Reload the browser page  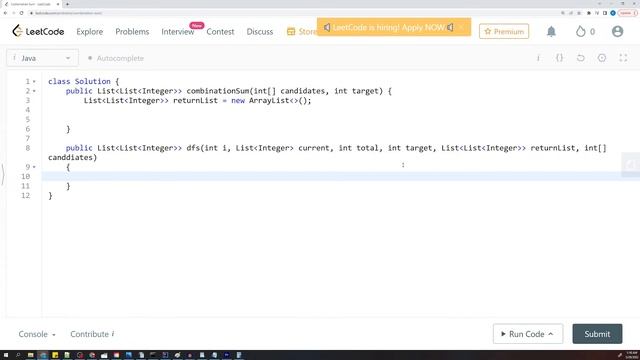21,13
